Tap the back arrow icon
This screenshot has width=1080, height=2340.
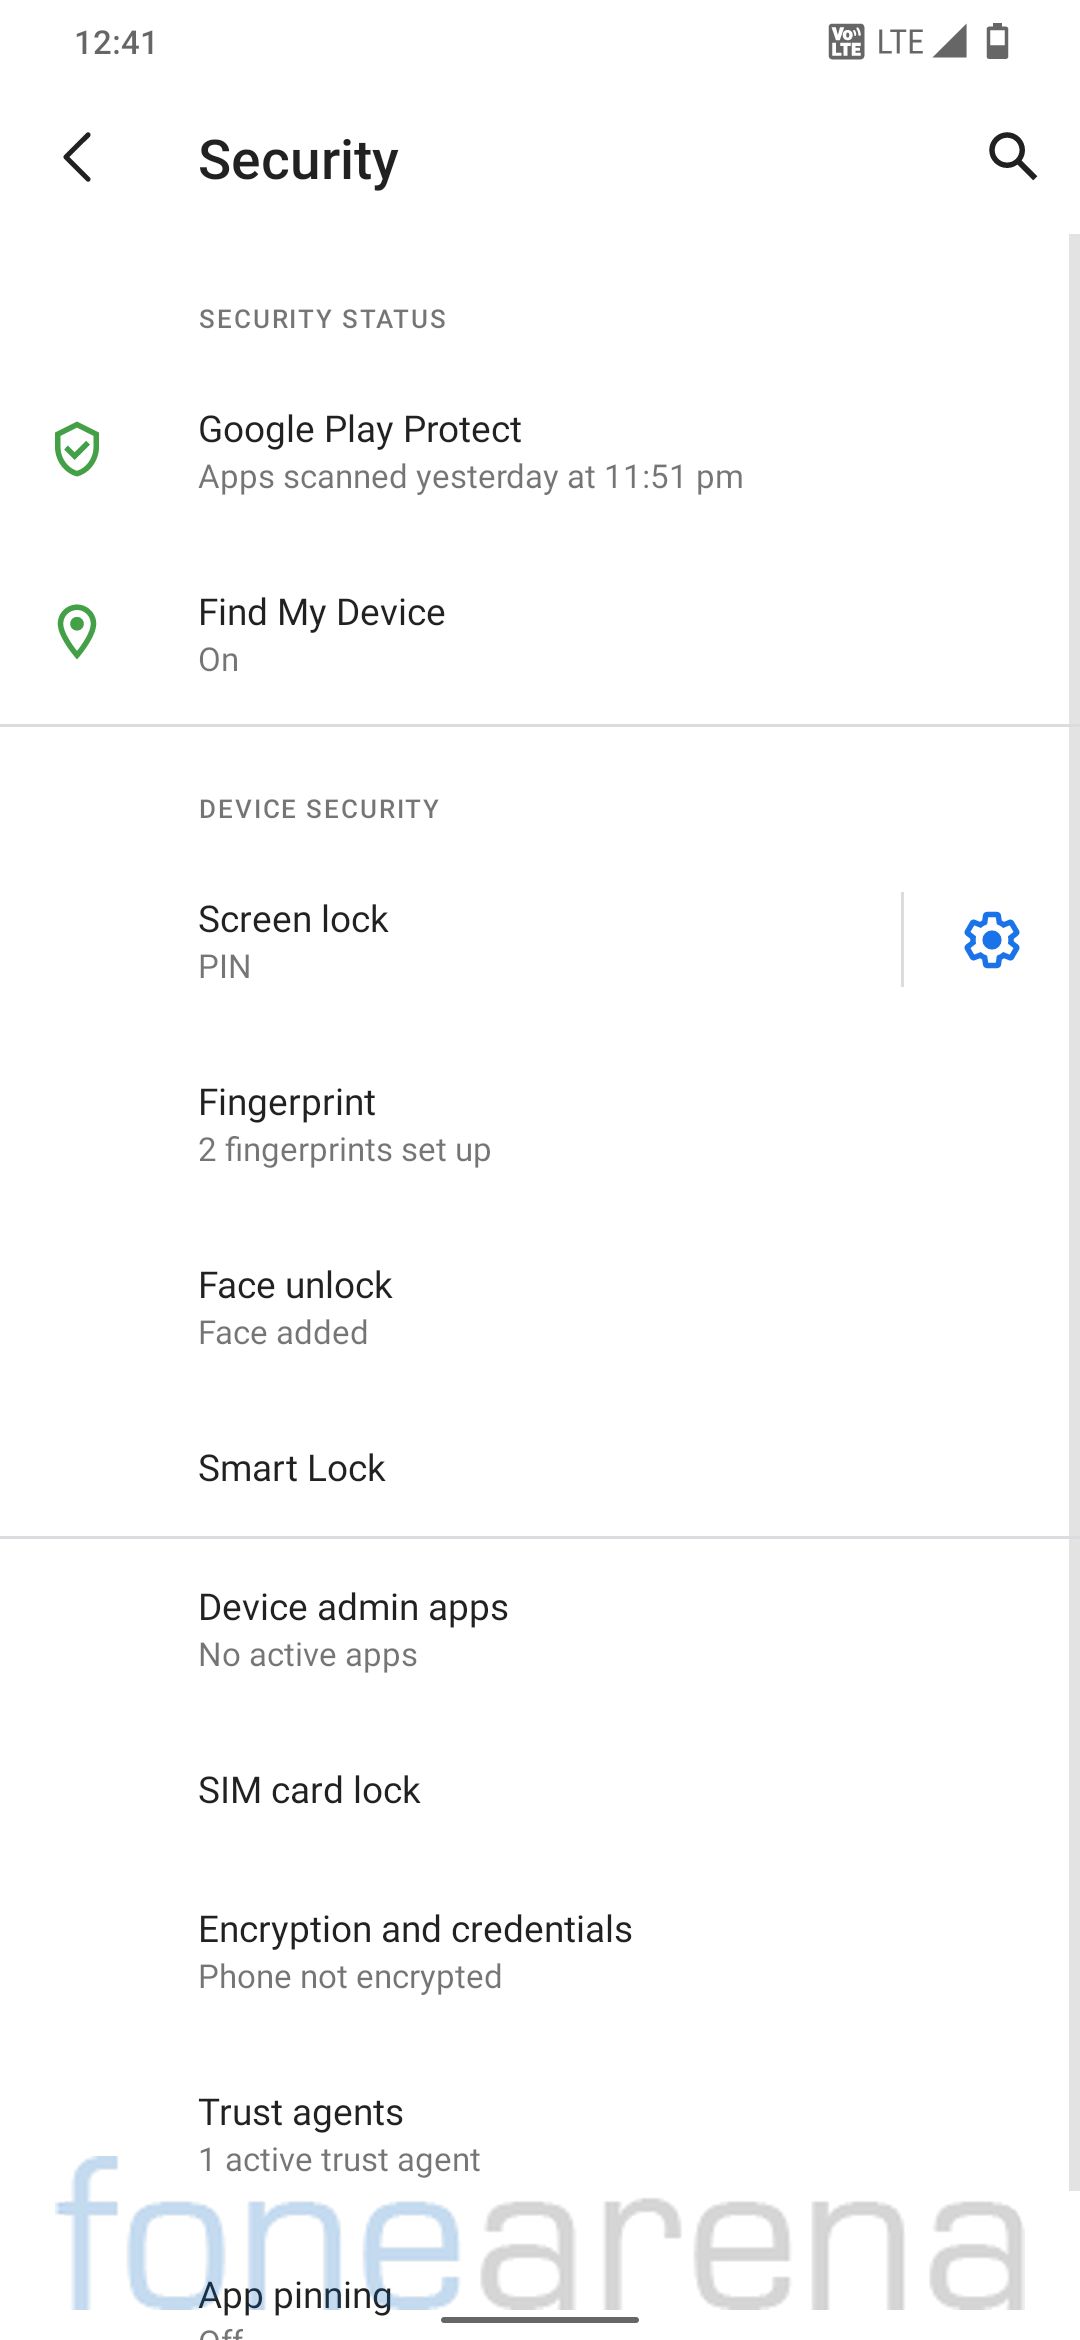pyautogui.click(x=78, y=158)
